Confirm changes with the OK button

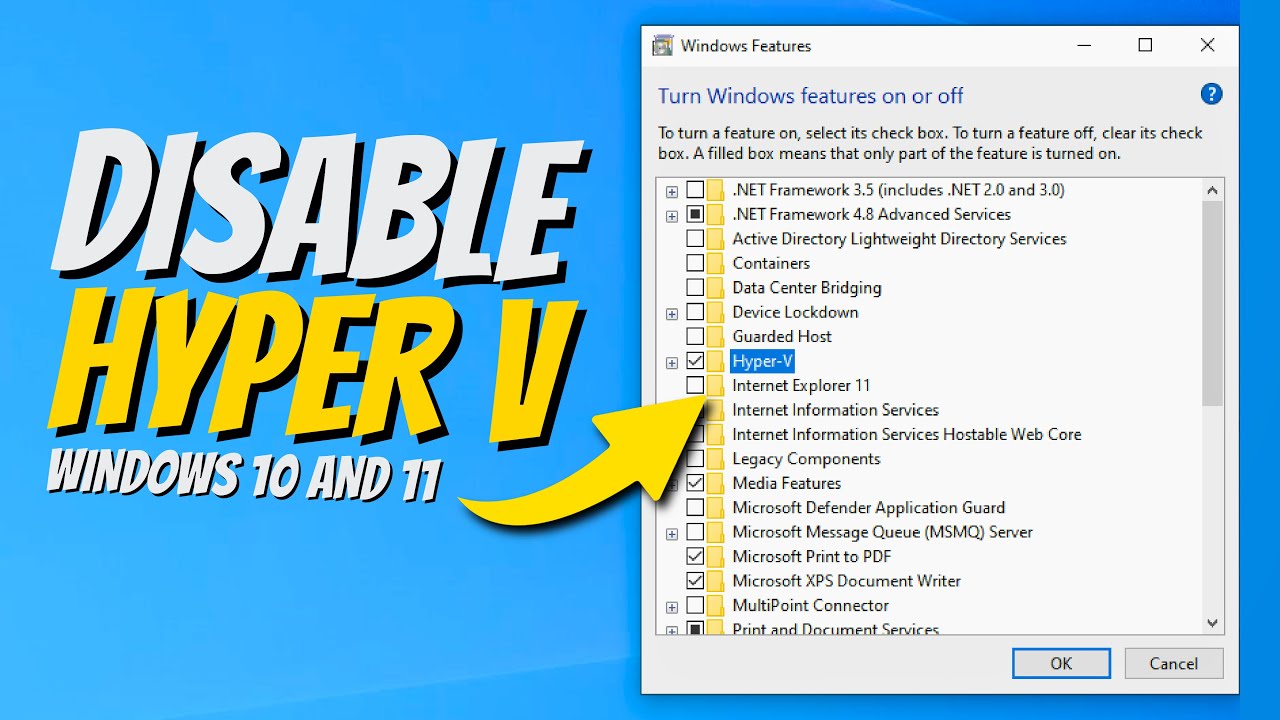tap(1061, 663)
